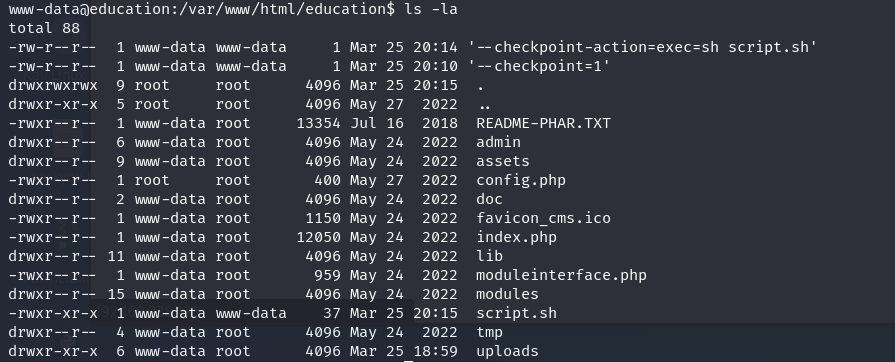Click the '--checkpoint=1' filename
The height and width of the screenshot is (362, 895).
[539, 66]
